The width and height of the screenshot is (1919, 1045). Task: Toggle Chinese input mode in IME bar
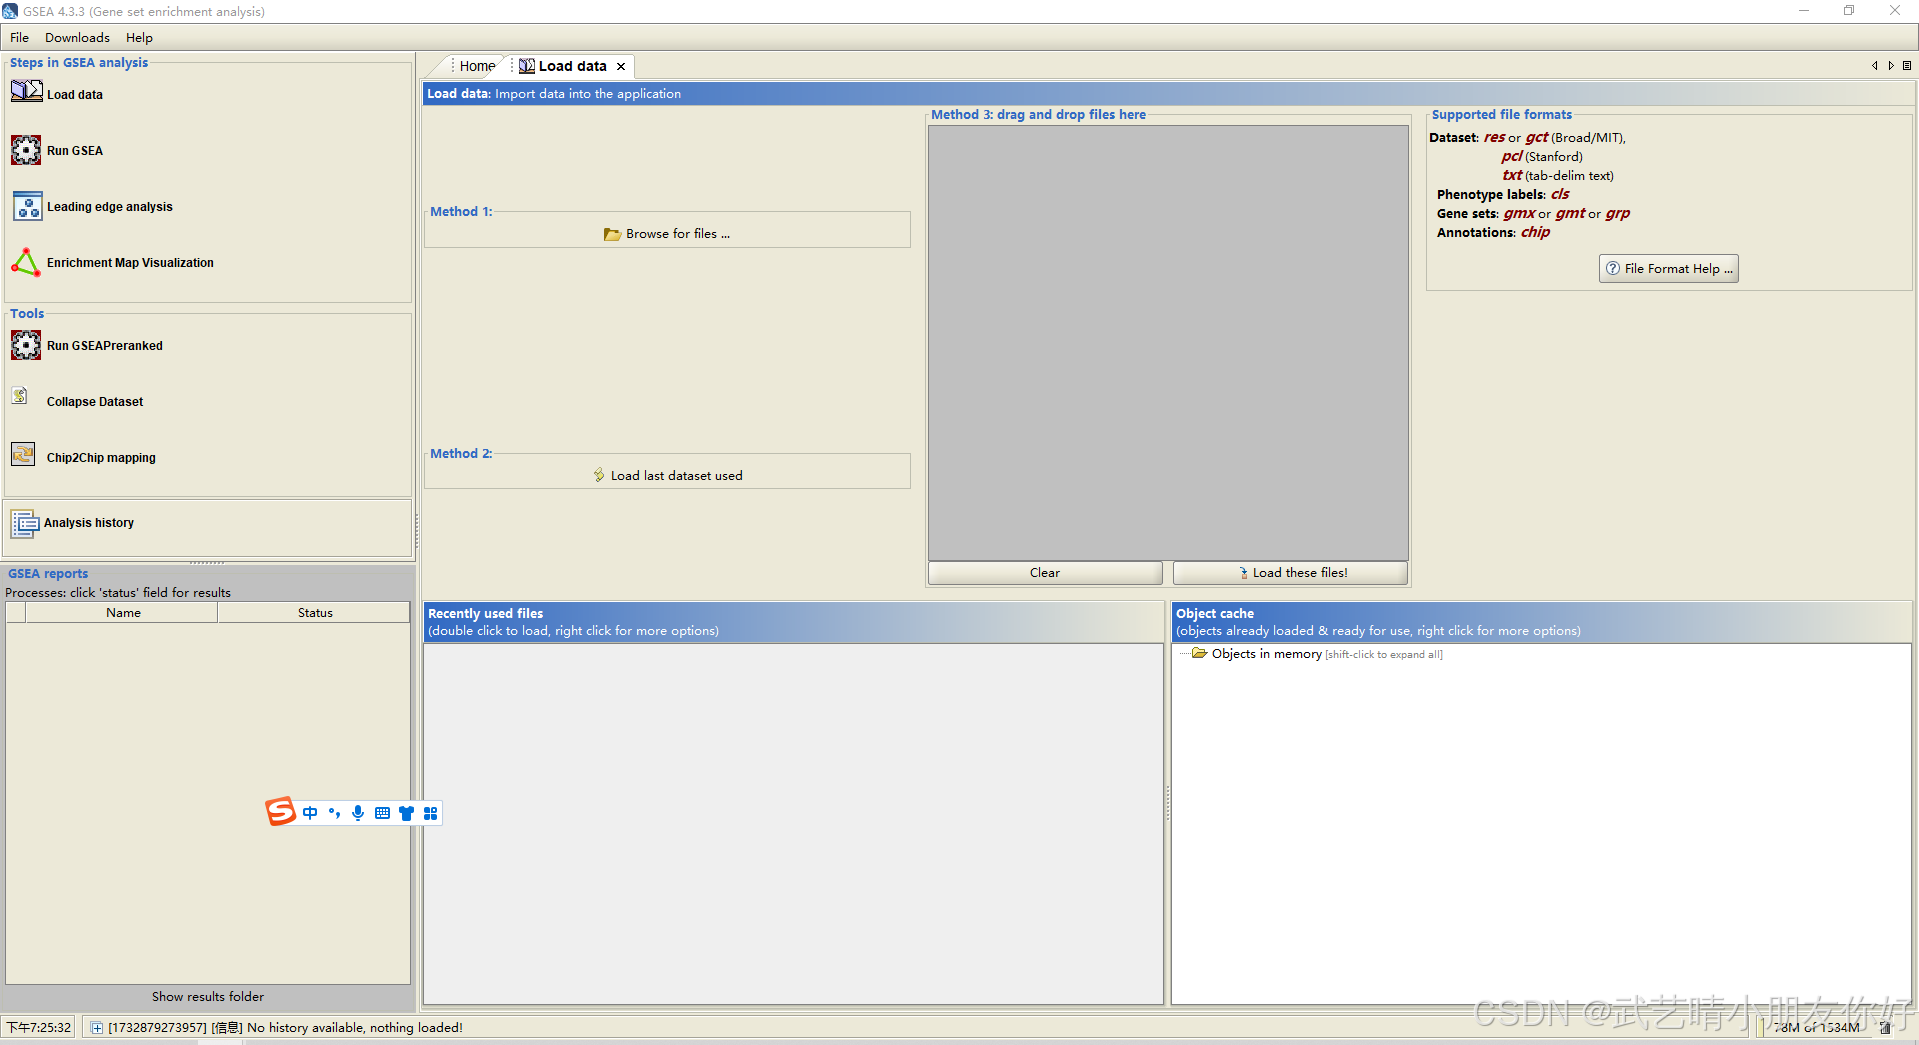(x=310, y=813)
